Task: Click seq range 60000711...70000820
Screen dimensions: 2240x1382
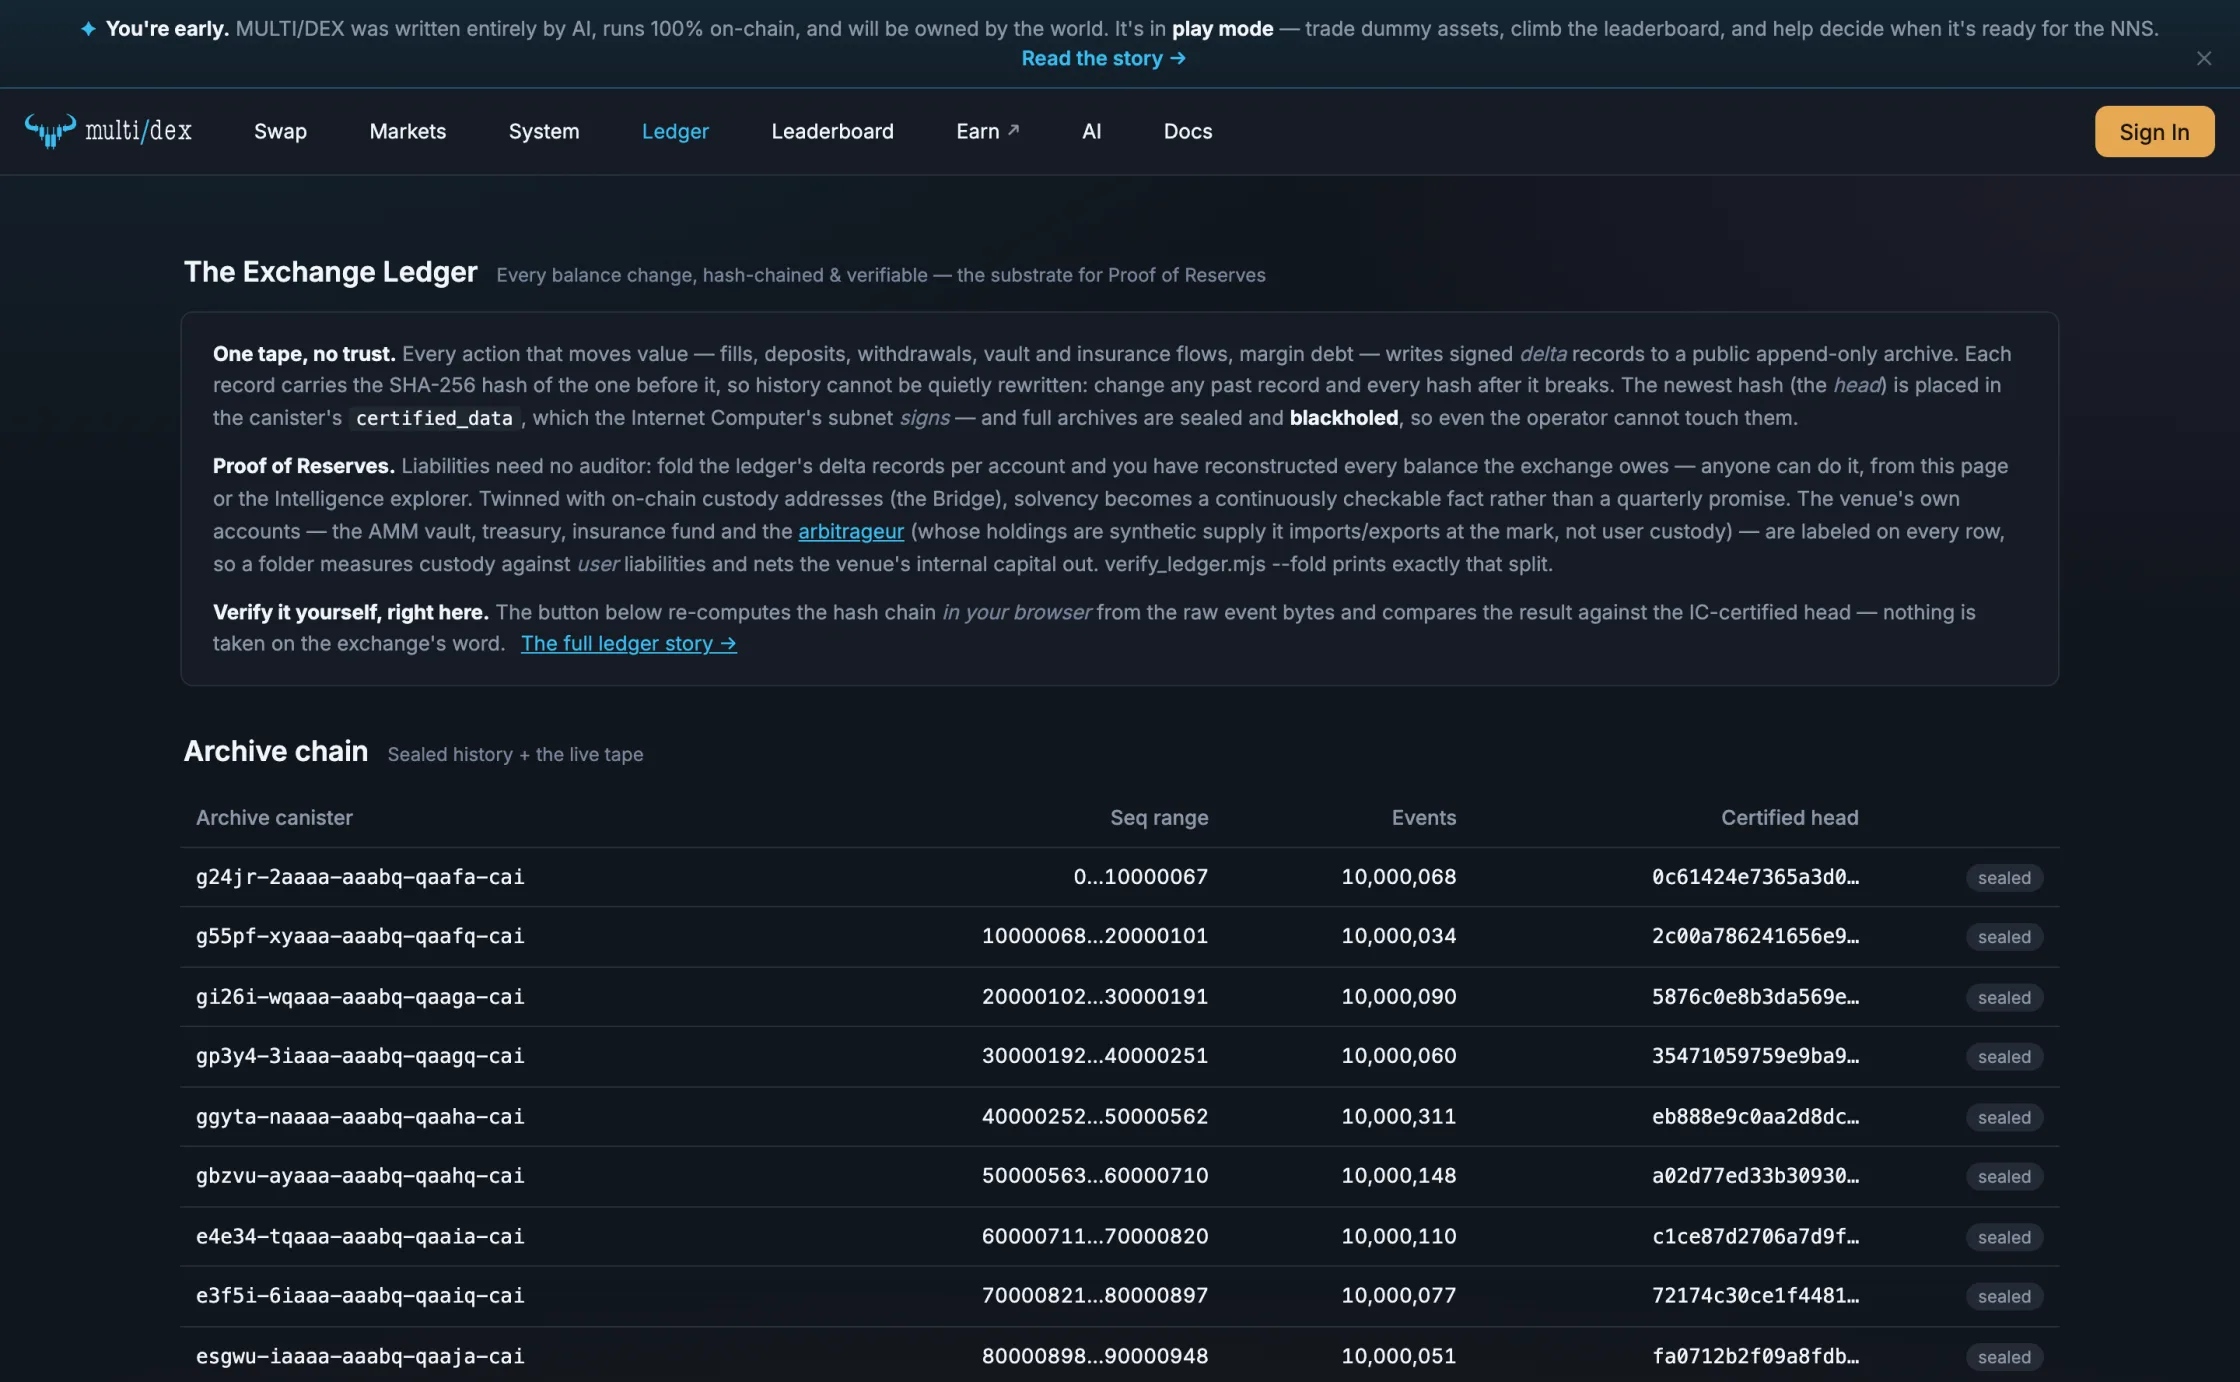Action: click(x=1095, y=1236)
